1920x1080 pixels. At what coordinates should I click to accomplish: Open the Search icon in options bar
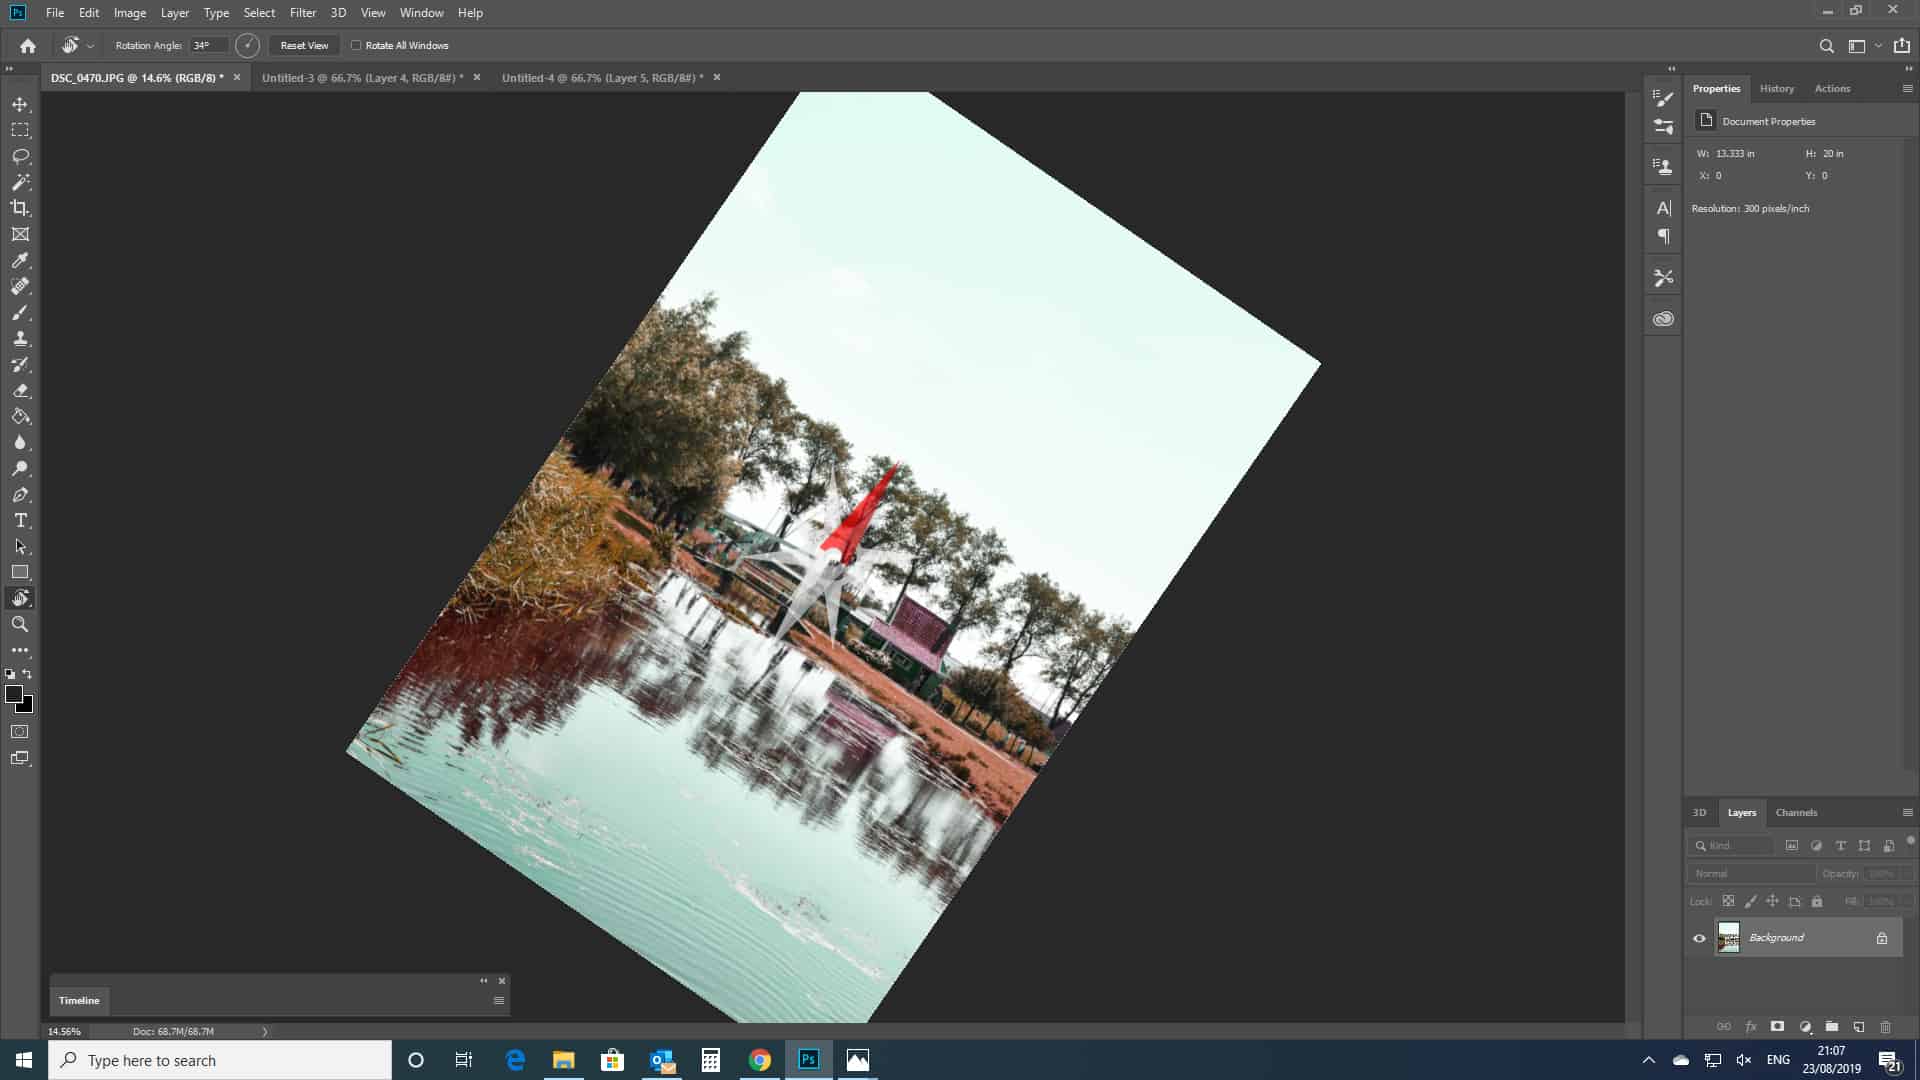pyautogui.click(x=1826, y=46)
